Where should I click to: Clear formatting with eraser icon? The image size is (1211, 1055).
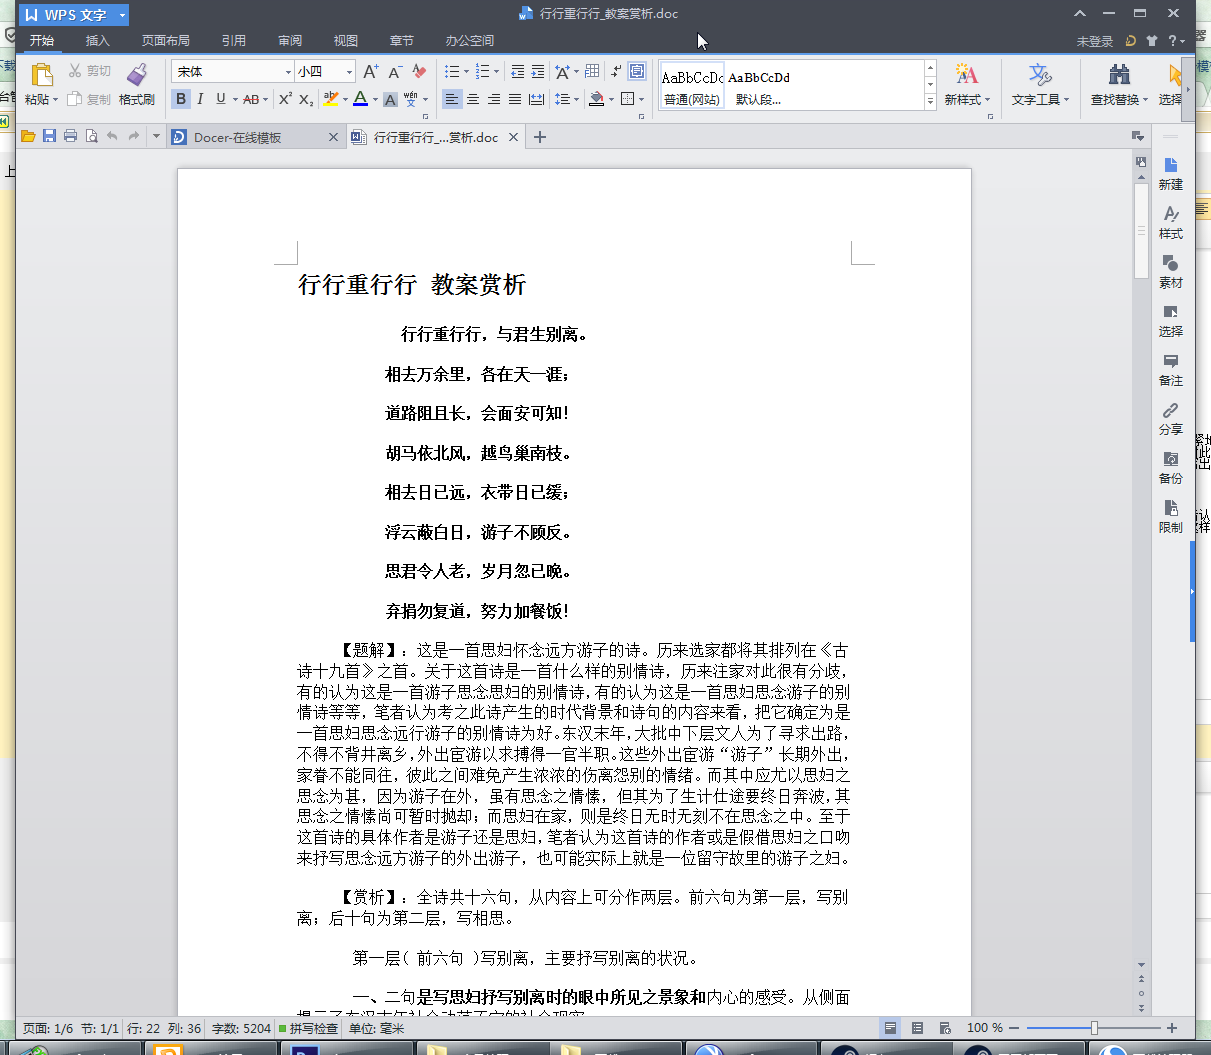click(419, 71)
